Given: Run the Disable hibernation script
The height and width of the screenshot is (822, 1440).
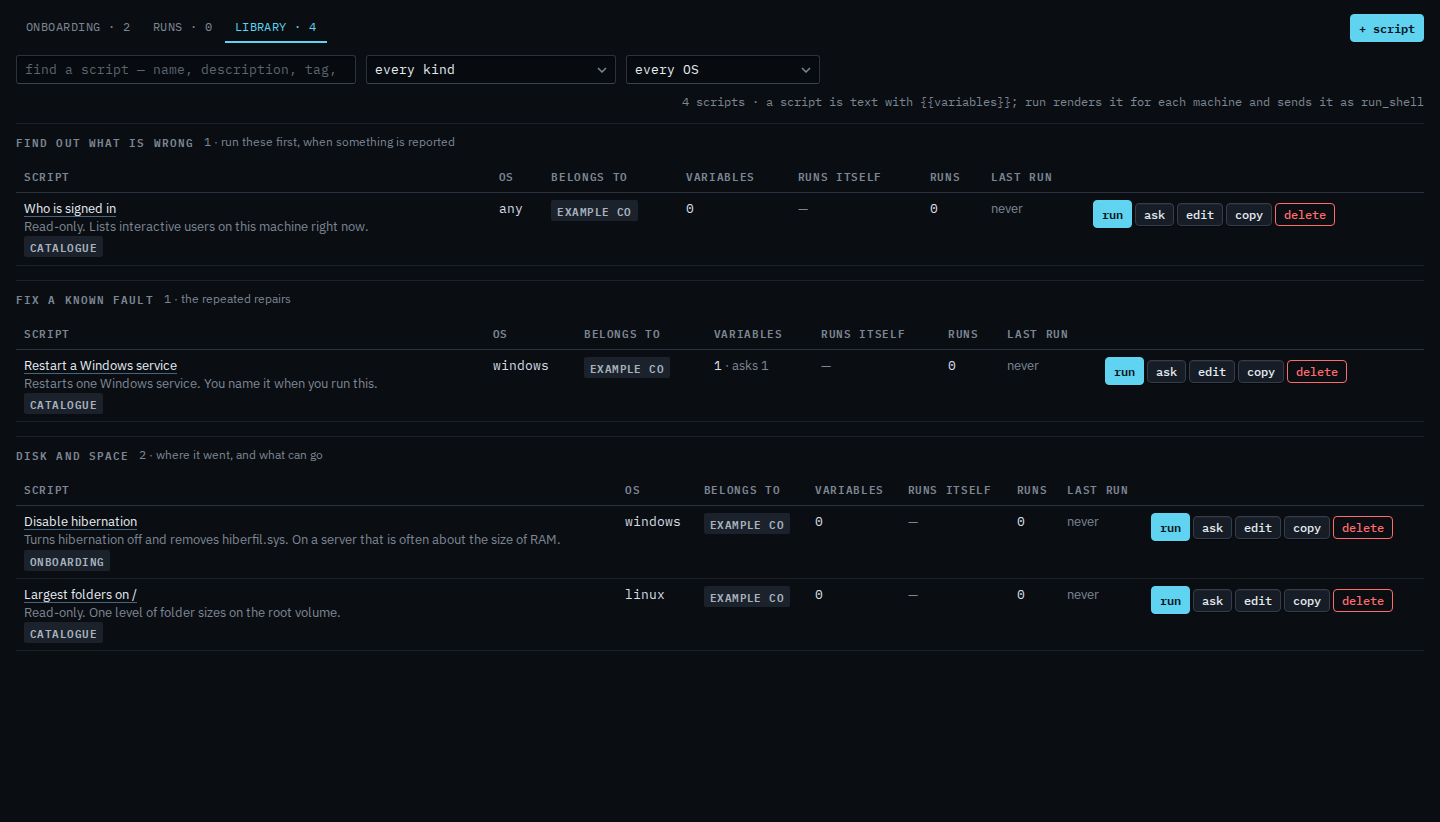Looking at the screenshot, I should pos(1170,527).
